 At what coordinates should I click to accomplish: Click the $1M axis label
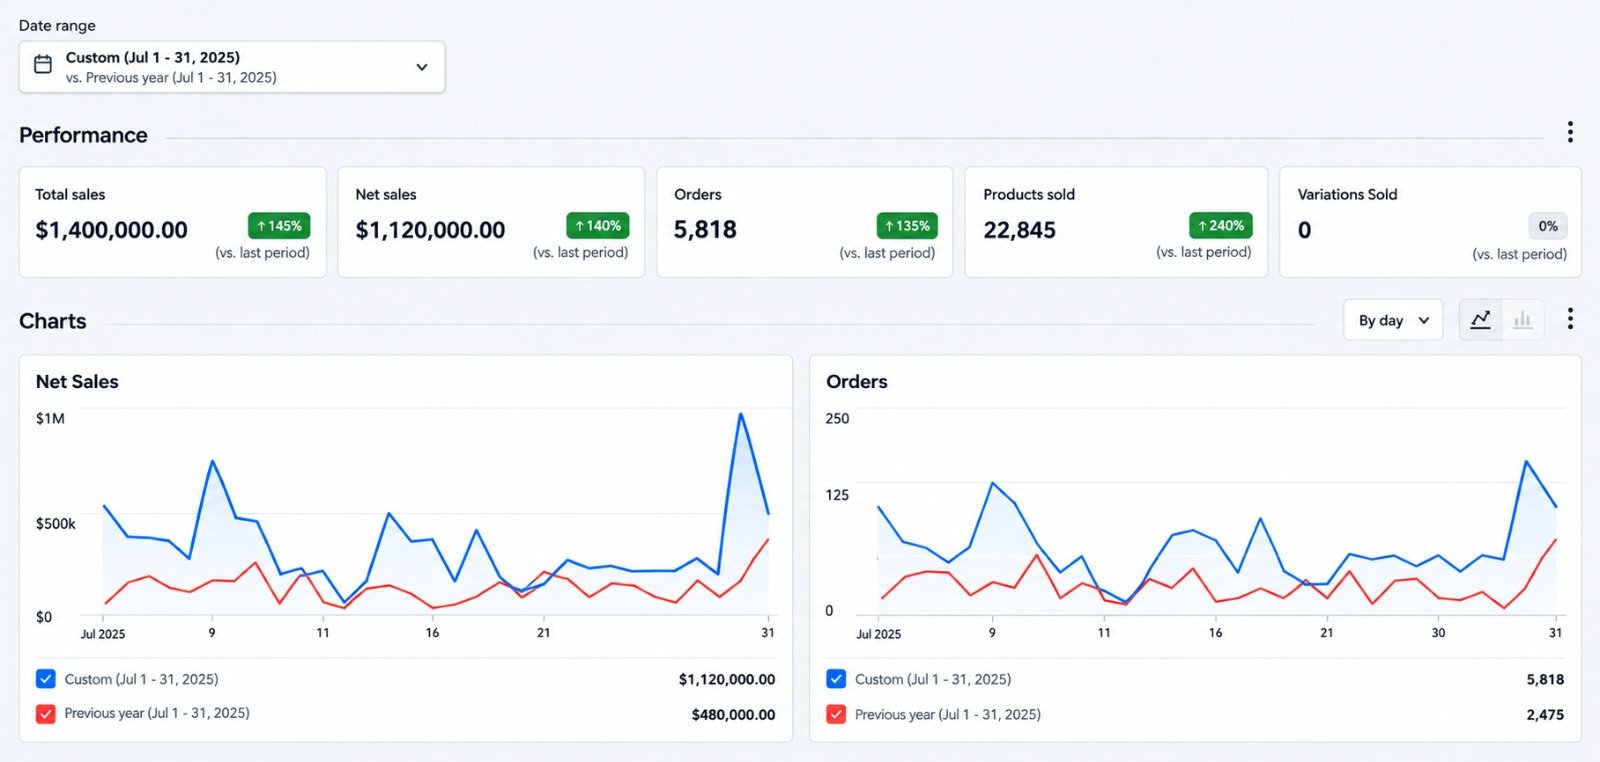point(50,418)
